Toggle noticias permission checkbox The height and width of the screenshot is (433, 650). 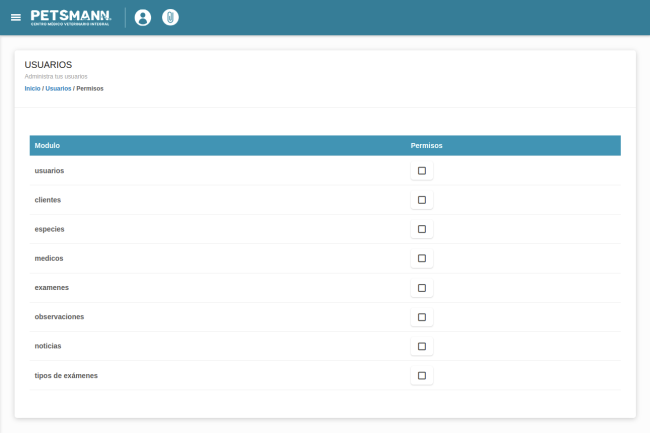coord(421,346)
